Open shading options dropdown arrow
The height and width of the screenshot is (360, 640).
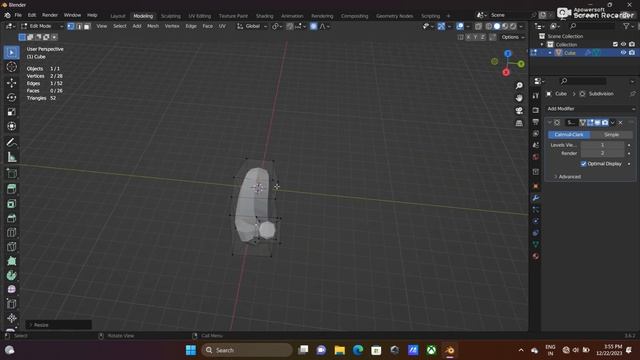click(521, 26)
